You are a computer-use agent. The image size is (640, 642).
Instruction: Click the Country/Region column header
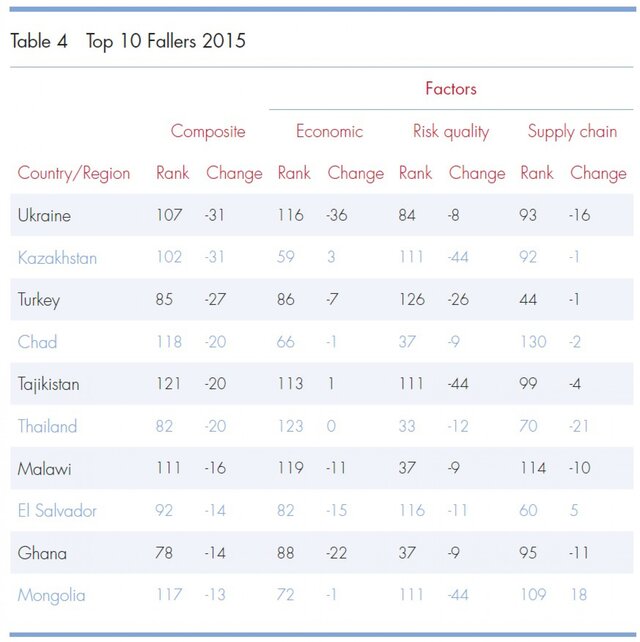coord(74,173)
